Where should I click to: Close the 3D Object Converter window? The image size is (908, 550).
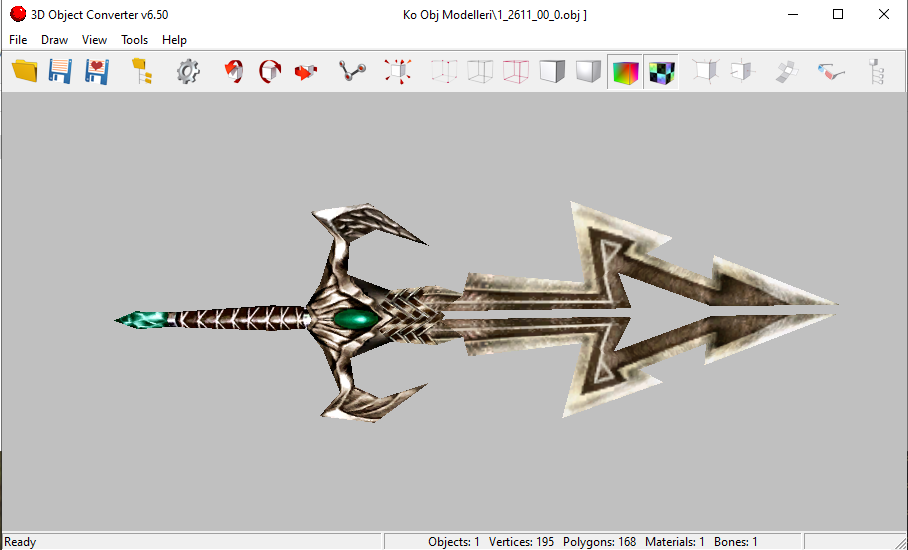pyautogui.click(x=884, y=14)
